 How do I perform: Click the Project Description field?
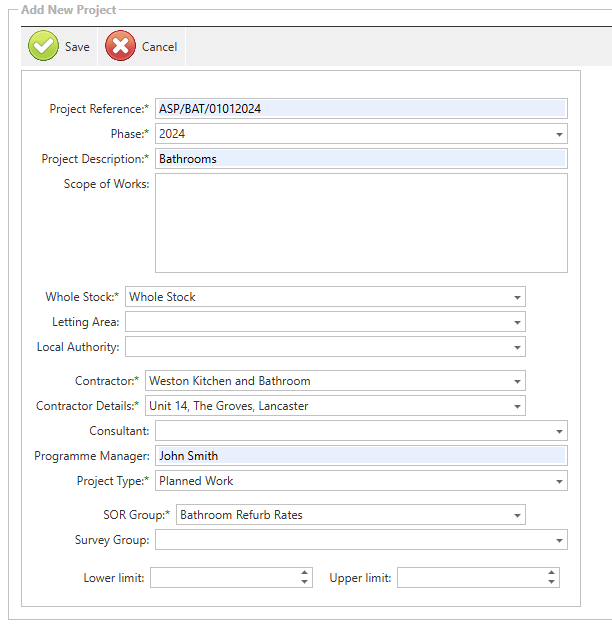pos(360,158)
